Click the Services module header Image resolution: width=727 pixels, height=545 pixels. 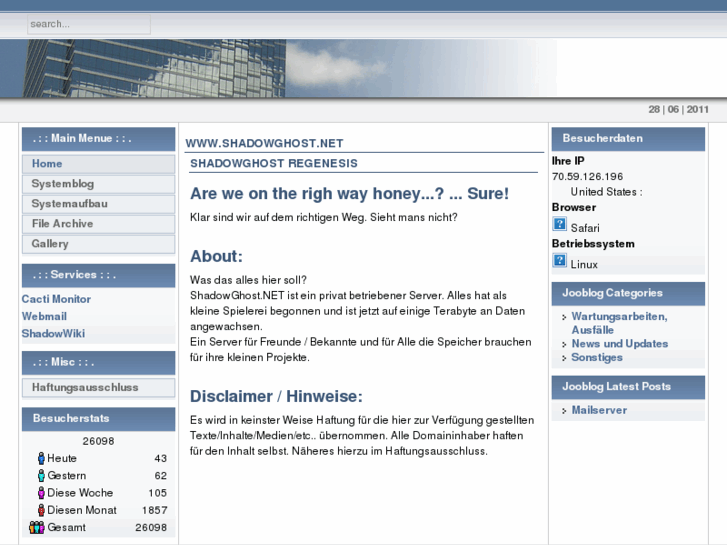(98, 276)
